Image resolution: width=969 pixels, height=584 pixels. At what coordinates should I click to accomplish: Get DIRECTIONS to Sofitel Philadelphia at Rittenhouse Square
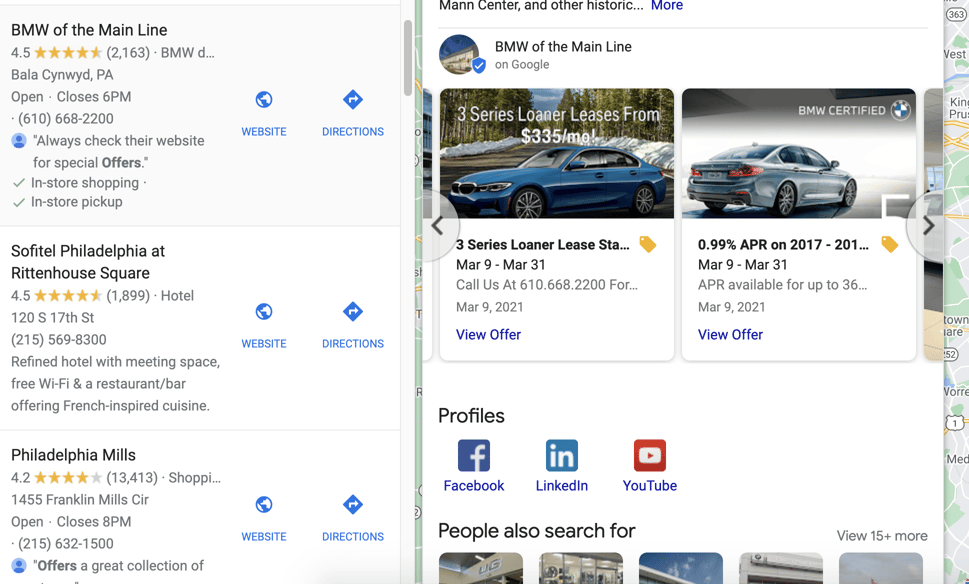coord(352,312)
